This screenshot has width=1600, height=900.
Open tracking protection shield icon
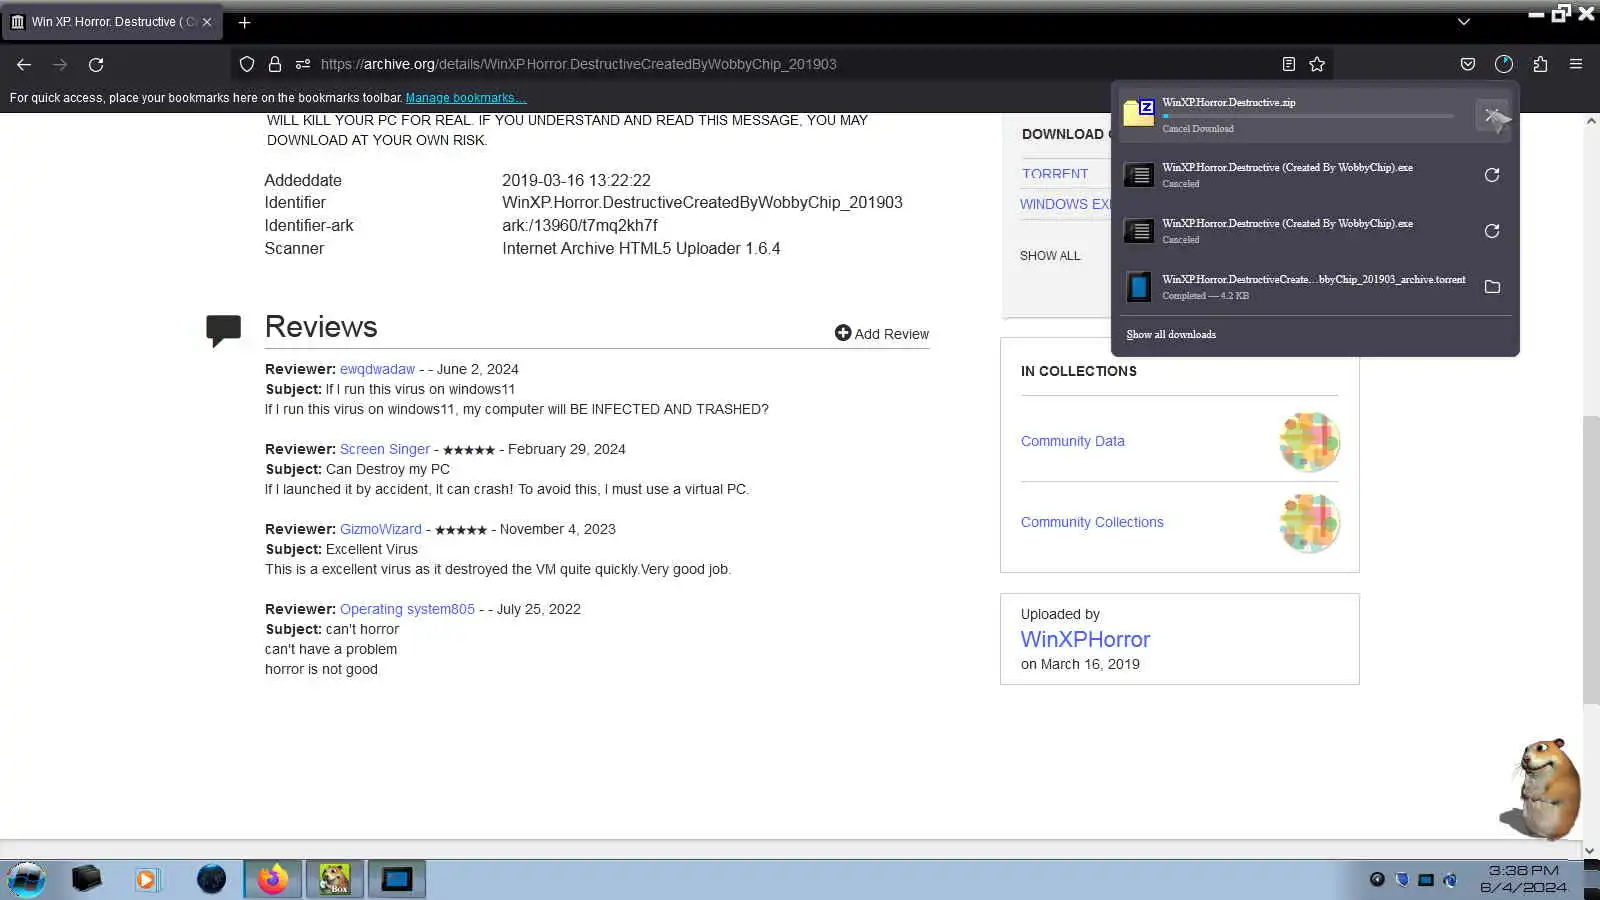pyautogui.click(x=247, y=64)
